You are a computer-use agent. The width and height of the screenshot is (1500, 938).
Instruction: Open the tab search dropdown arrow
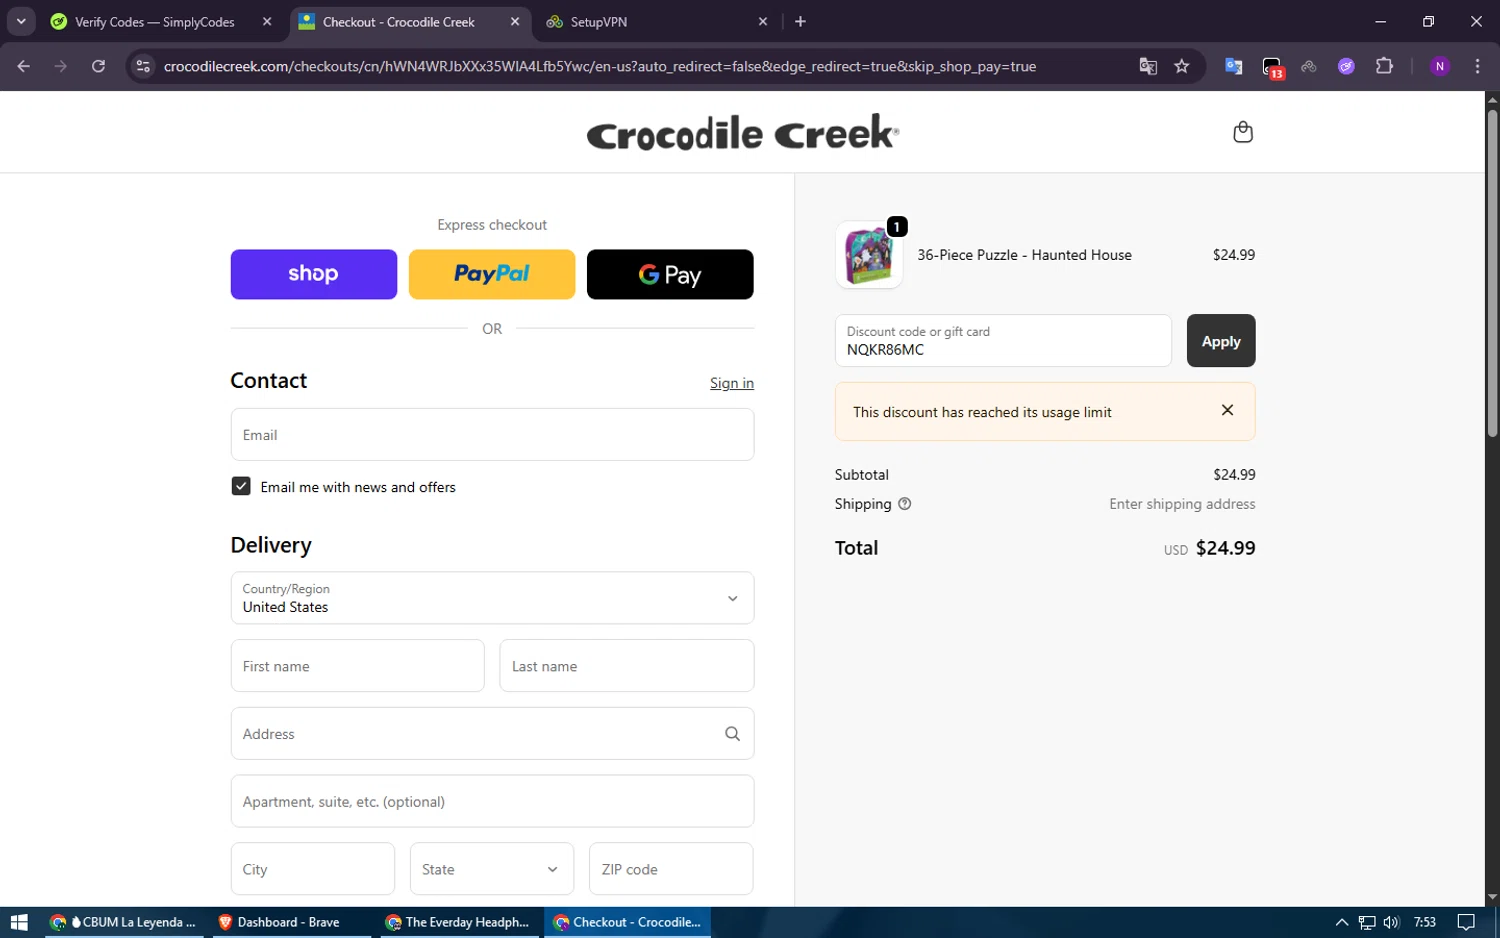pyautogui.click(x=20, y=21)
